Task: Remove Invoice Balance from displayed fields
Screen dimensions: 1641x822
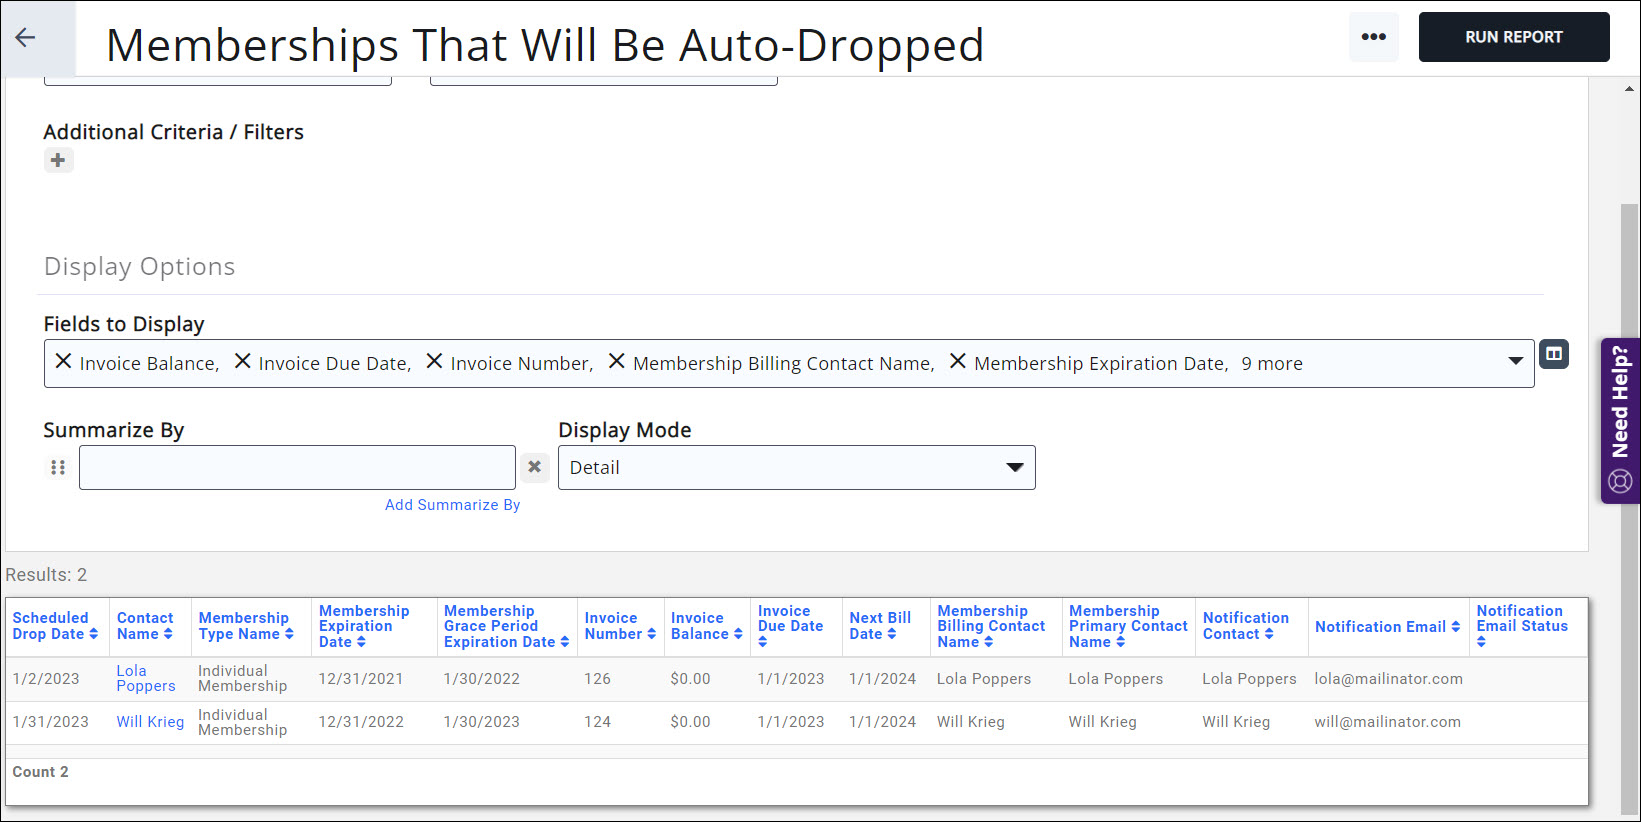Action: (x=63, y=362)
